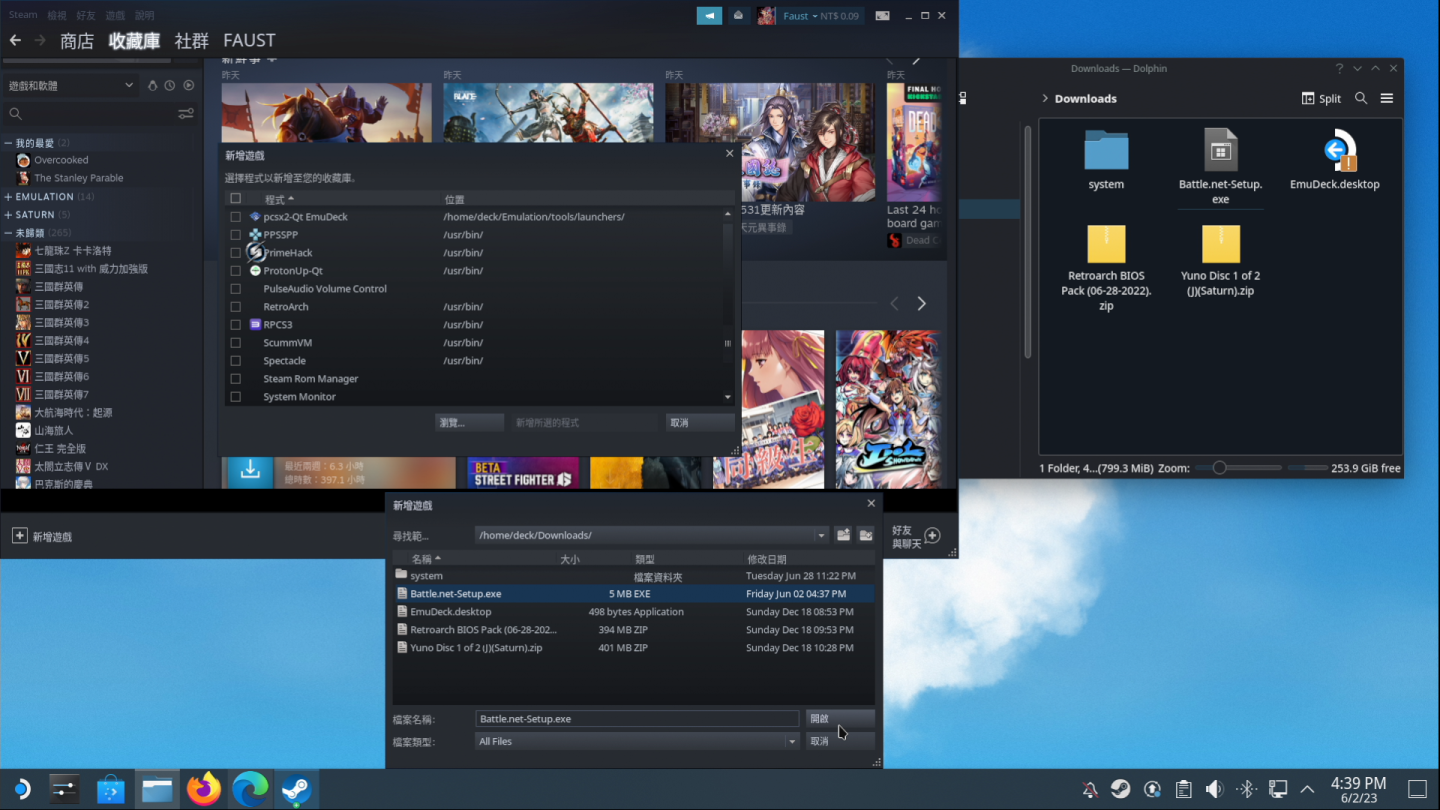Open advanced library filter sliders icon
The height and width of the screenshot is (810, 1440).
point(186,114)
